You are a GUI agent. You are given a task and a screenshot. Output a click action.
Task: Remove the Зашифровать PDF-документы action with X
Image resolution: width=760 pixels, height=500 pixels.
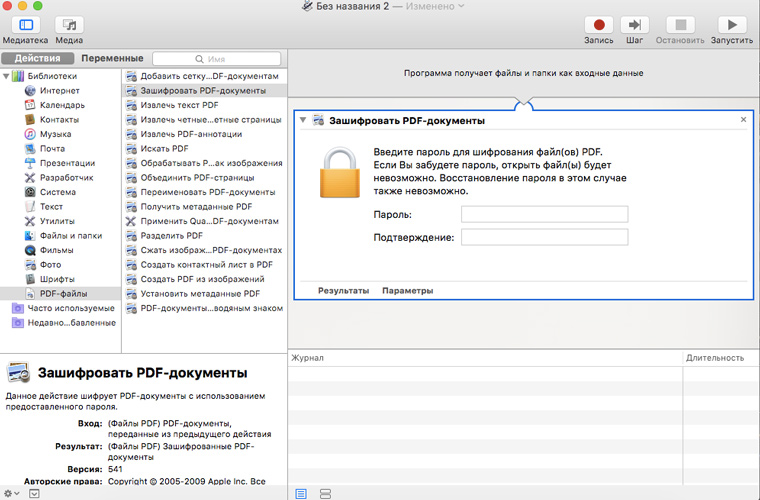pos(744,120)
